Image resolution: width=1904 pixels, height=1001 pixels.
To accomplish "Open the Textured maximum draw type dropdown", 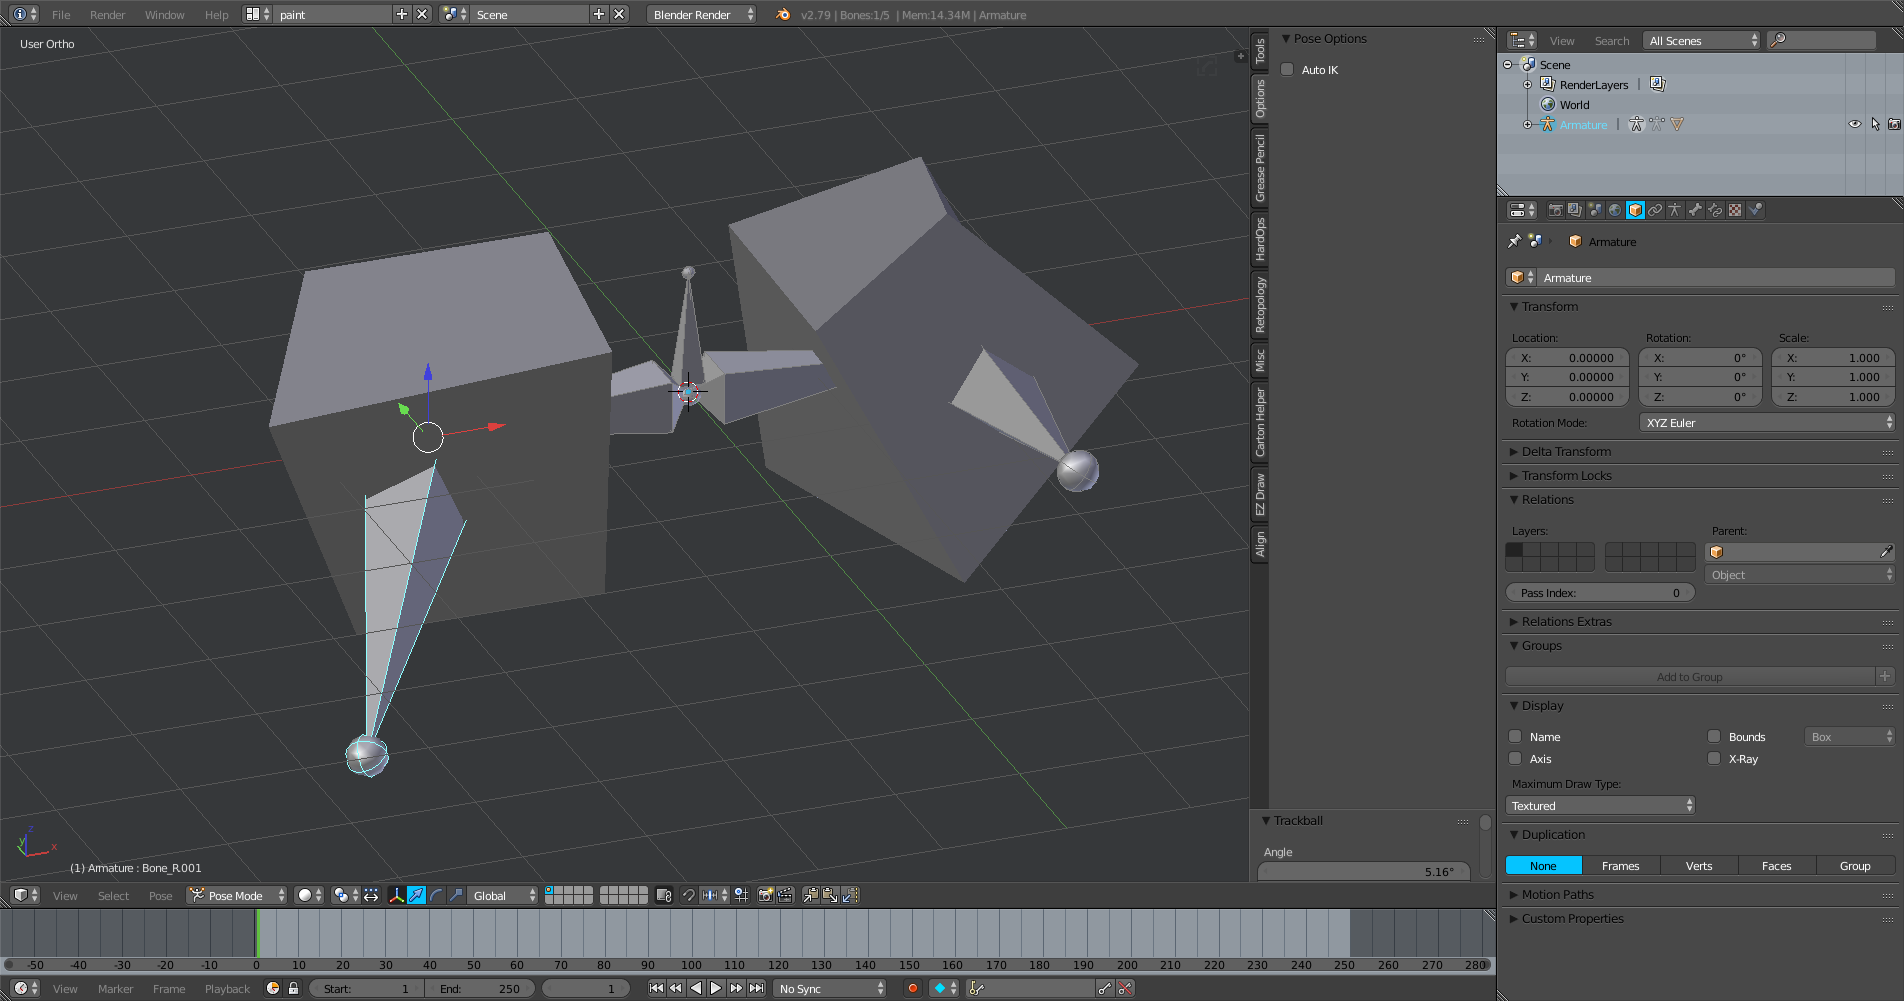I will tap(1600, 806).
